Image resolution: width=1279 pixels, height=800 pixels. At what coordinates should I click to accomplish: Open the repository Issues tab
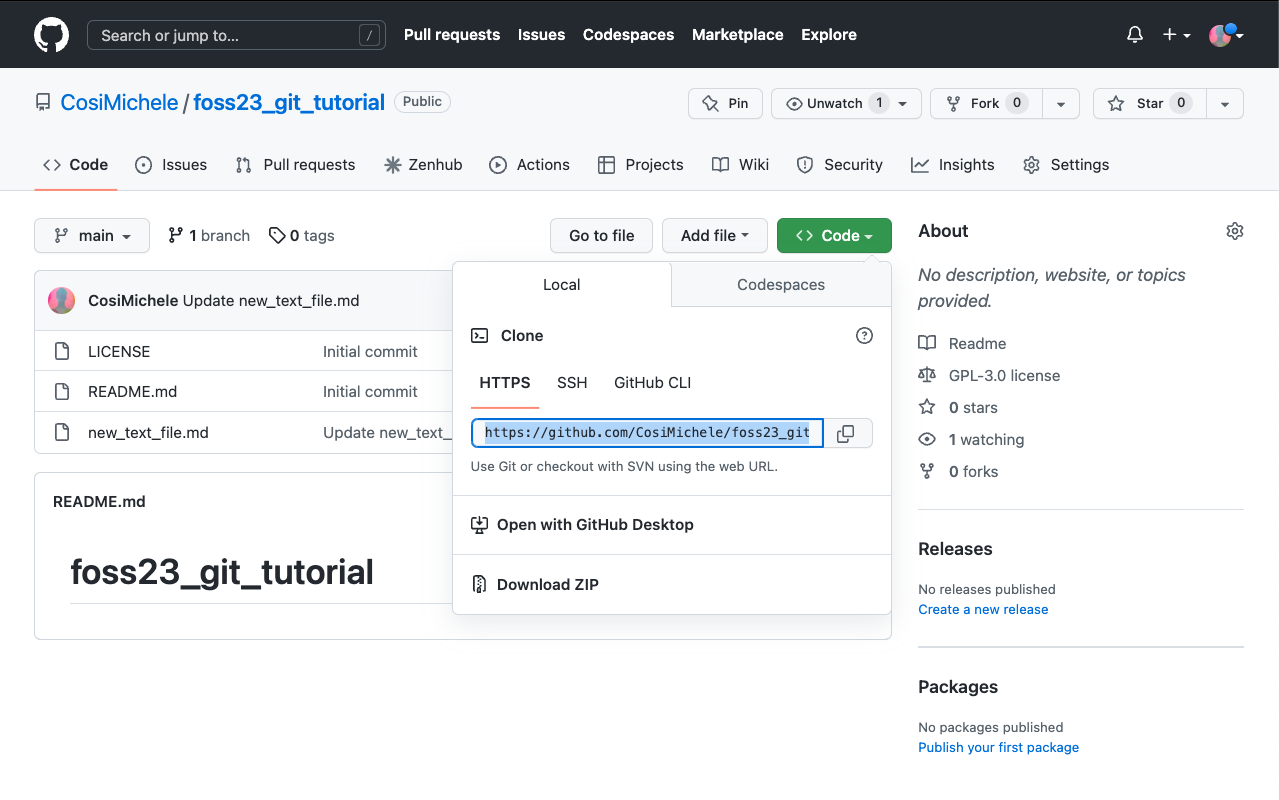[171, 165]
